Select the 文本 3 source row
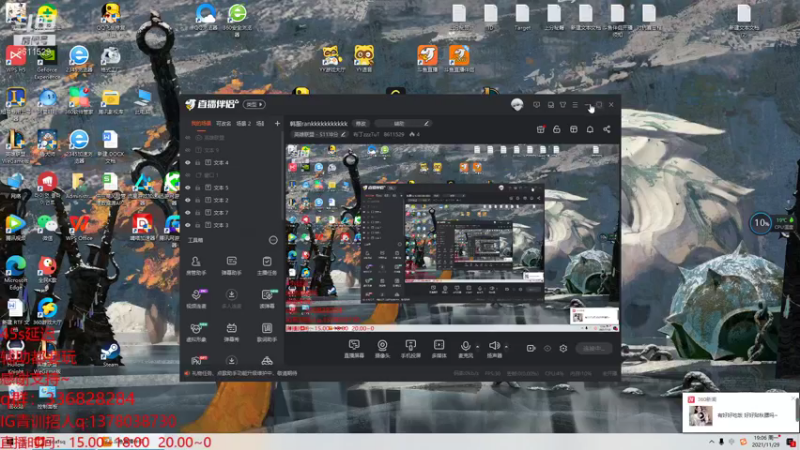The height and width of the screenshot is (450, 800). coord(231,225)
